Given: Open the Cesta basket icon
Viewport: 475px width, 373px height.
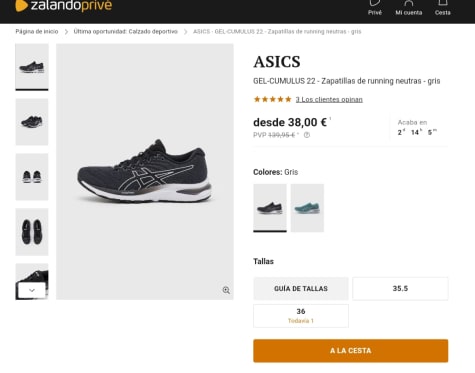Looking at the screenshot, I should click(x=443, y=8).
